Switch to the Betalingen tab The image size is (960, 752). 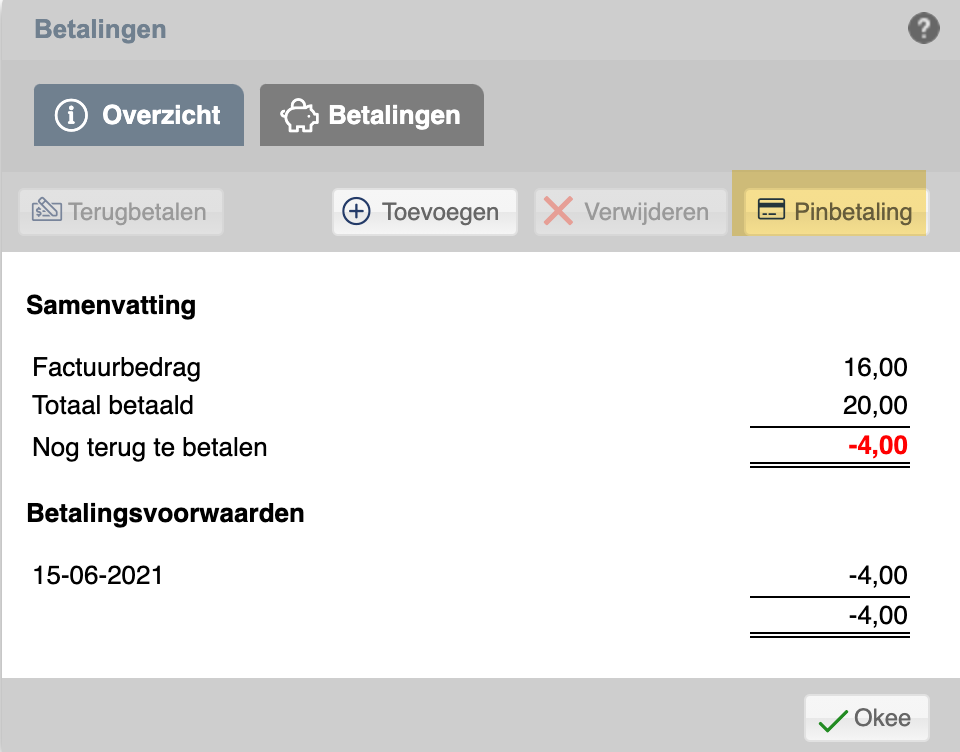click(372, 115)
